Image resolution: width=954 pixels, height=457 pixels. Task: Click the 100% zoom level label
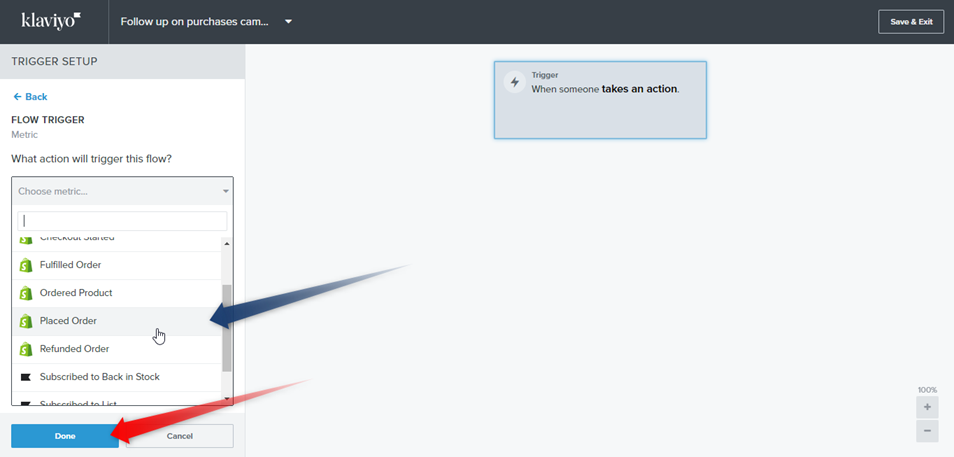(927, 389)
